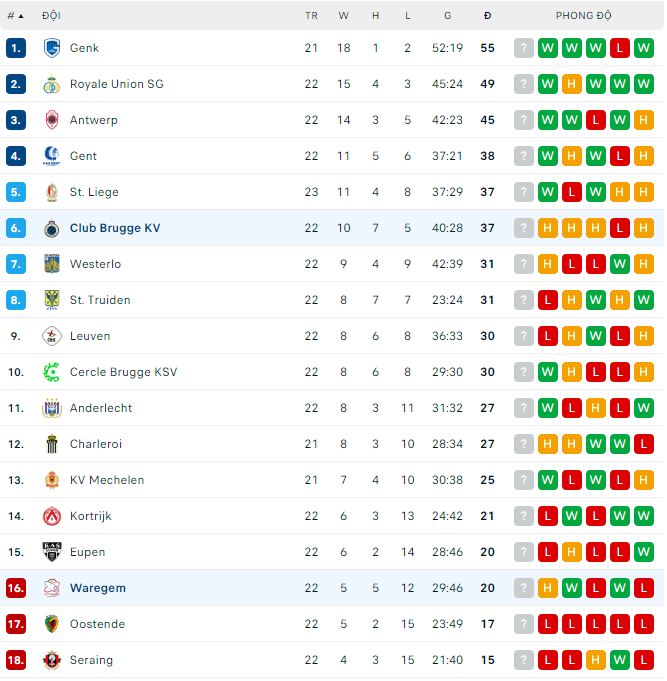Click the Seraing club logo

pos(52,660)
